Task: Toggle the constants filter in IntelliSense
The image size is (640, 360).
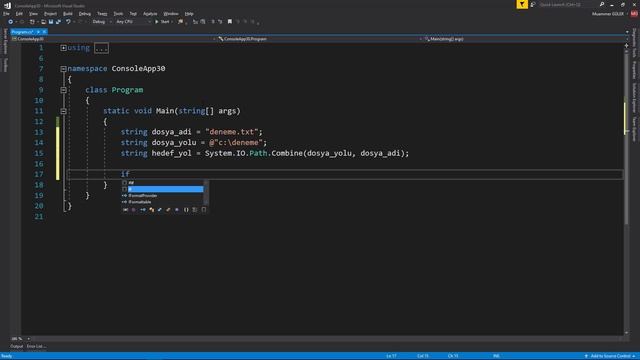Action: point(134,210)
